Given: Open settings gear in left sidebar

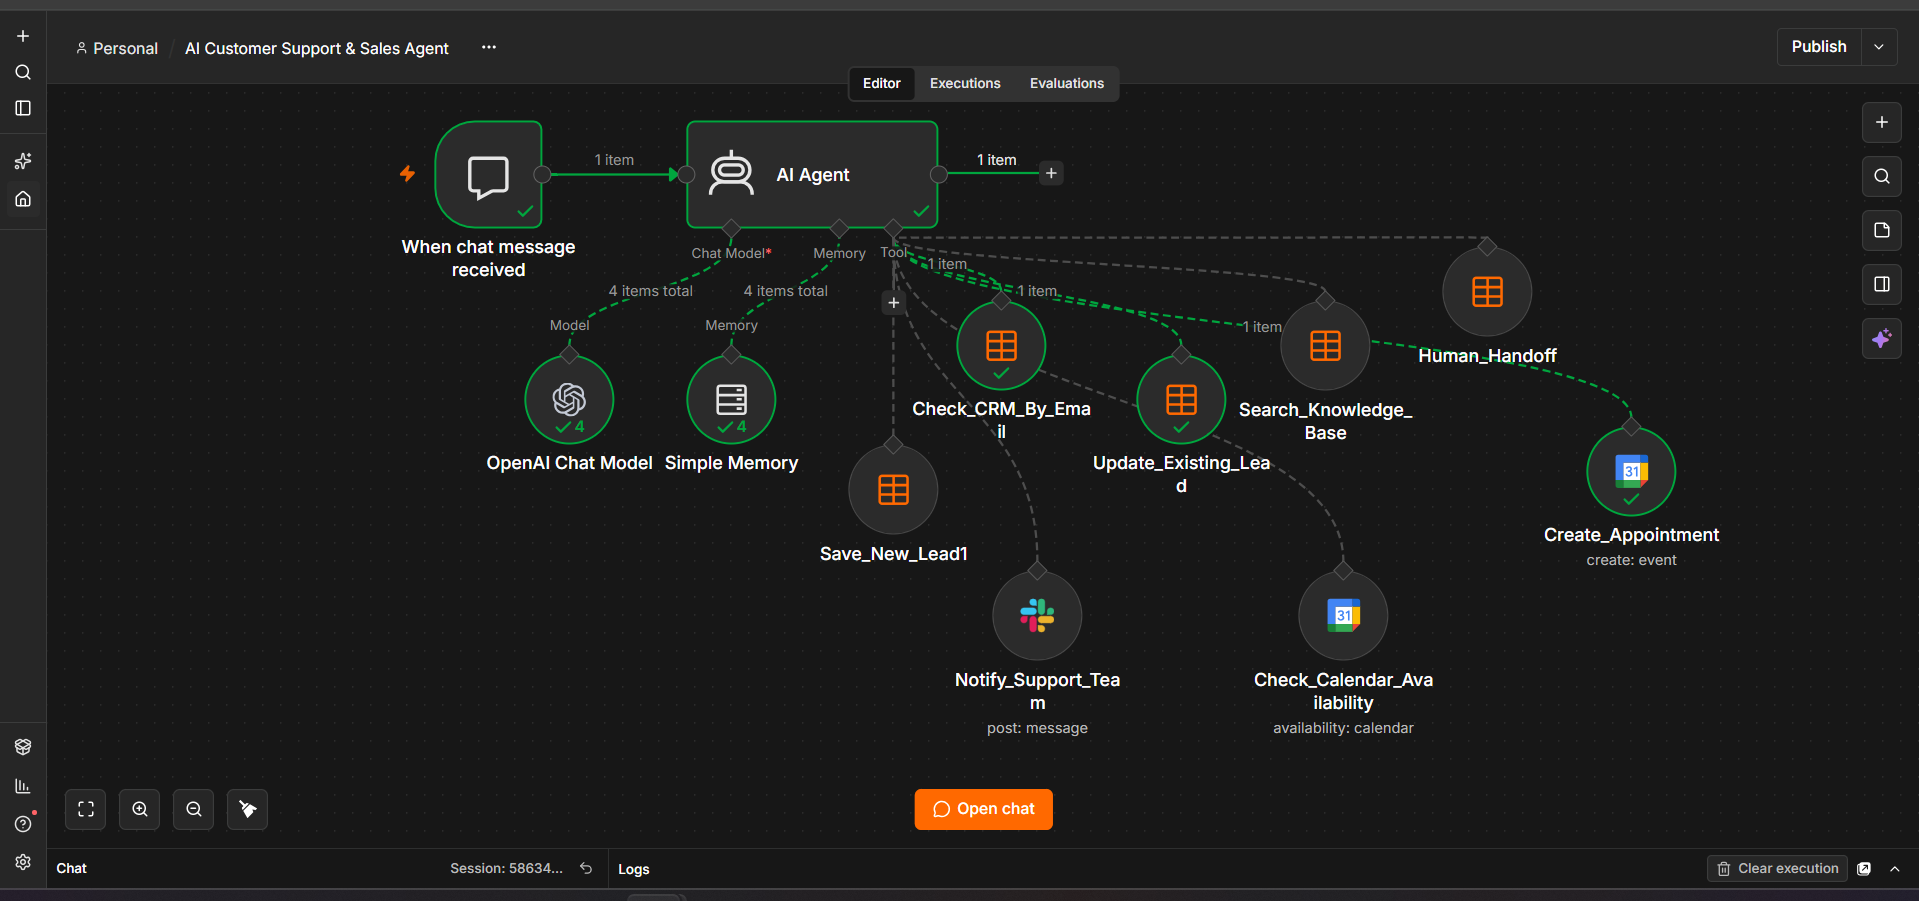Looking at the screenshot, I should tap(23, 862).
